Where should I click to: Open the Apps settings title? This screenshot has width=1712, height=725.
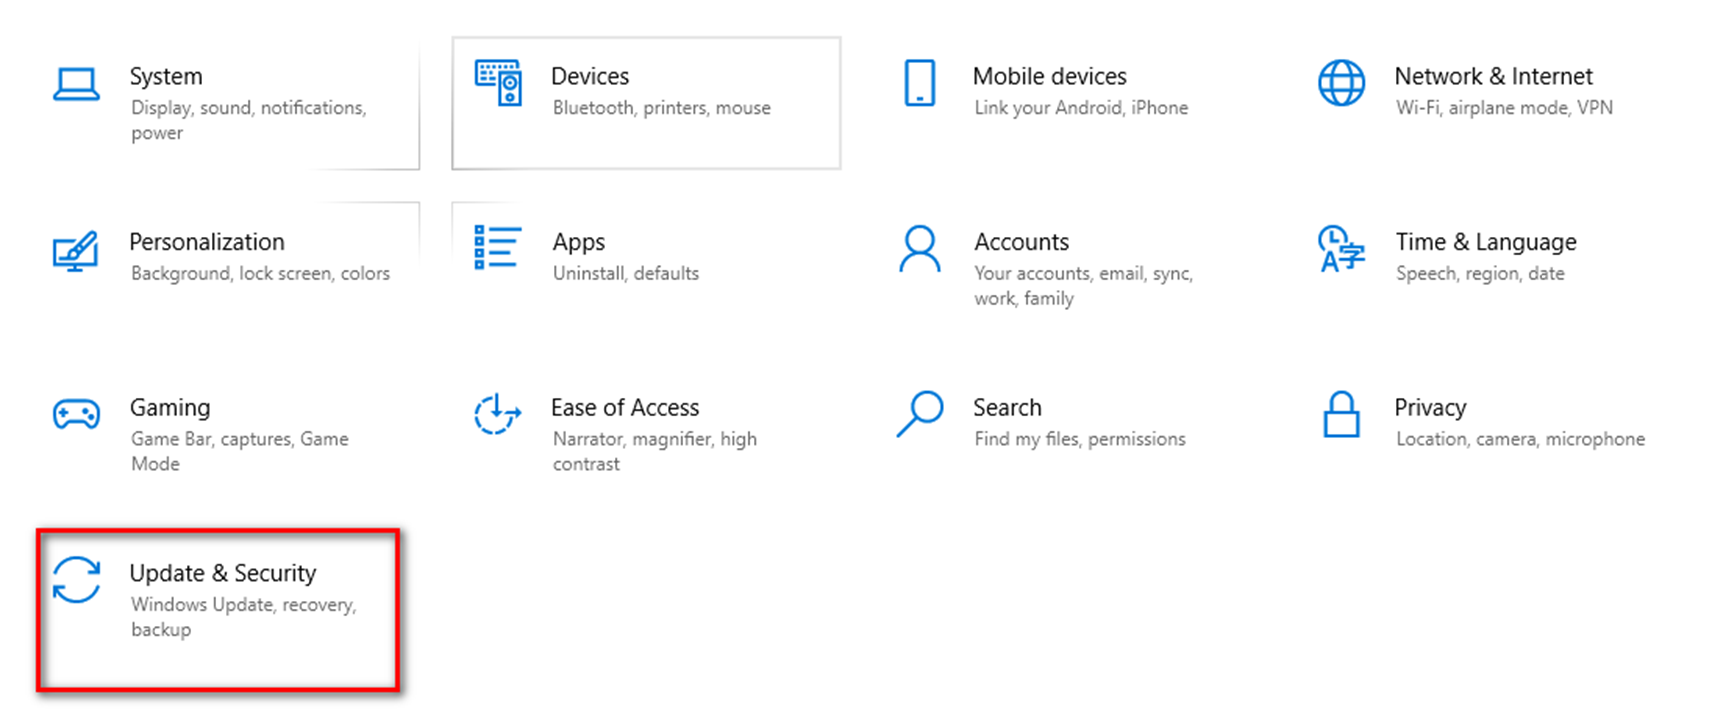coord(579,242)
